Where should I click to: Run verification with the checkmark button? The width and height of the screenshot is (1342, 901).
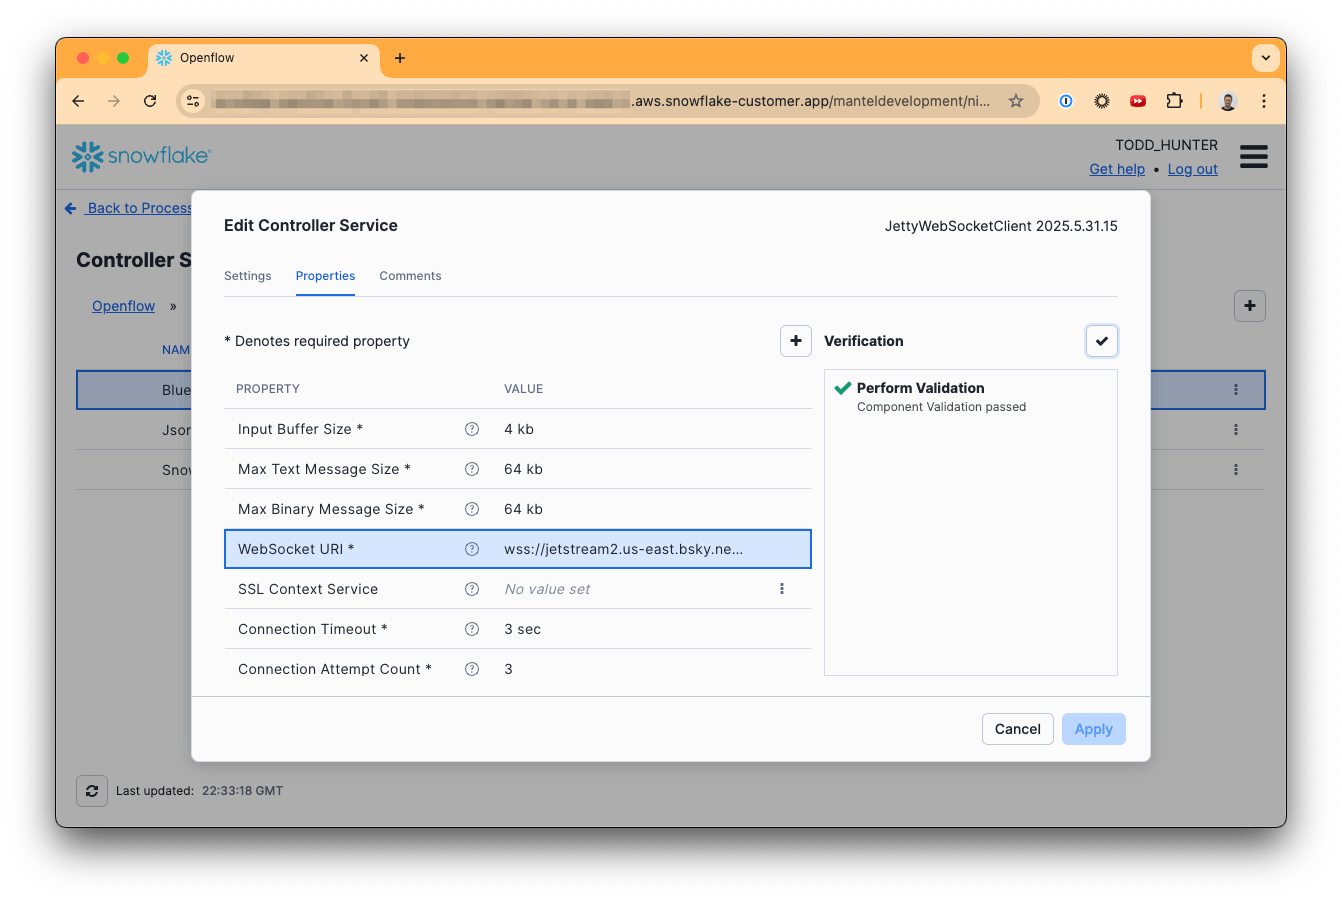pyautogui.click(x=1102, y=341)
